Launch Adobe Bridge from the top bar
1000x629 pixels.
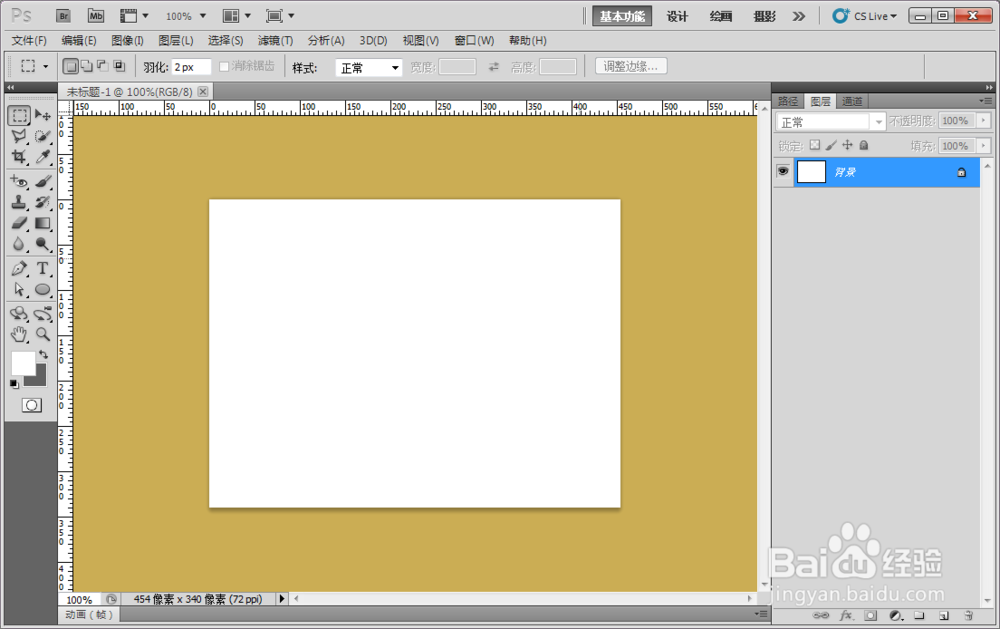click(x=63, y=16)
